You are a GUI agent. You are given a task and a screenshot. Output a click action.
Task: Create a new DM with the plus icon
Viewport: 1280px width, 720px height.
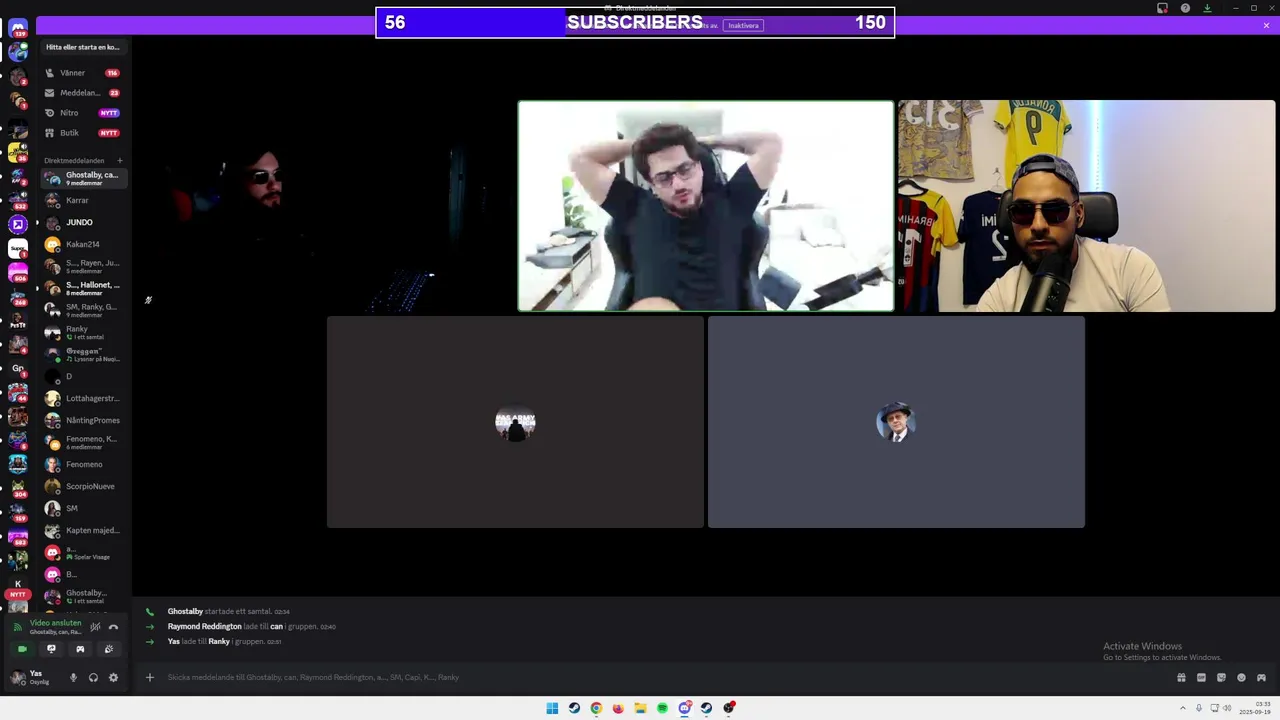click(120, 160)
